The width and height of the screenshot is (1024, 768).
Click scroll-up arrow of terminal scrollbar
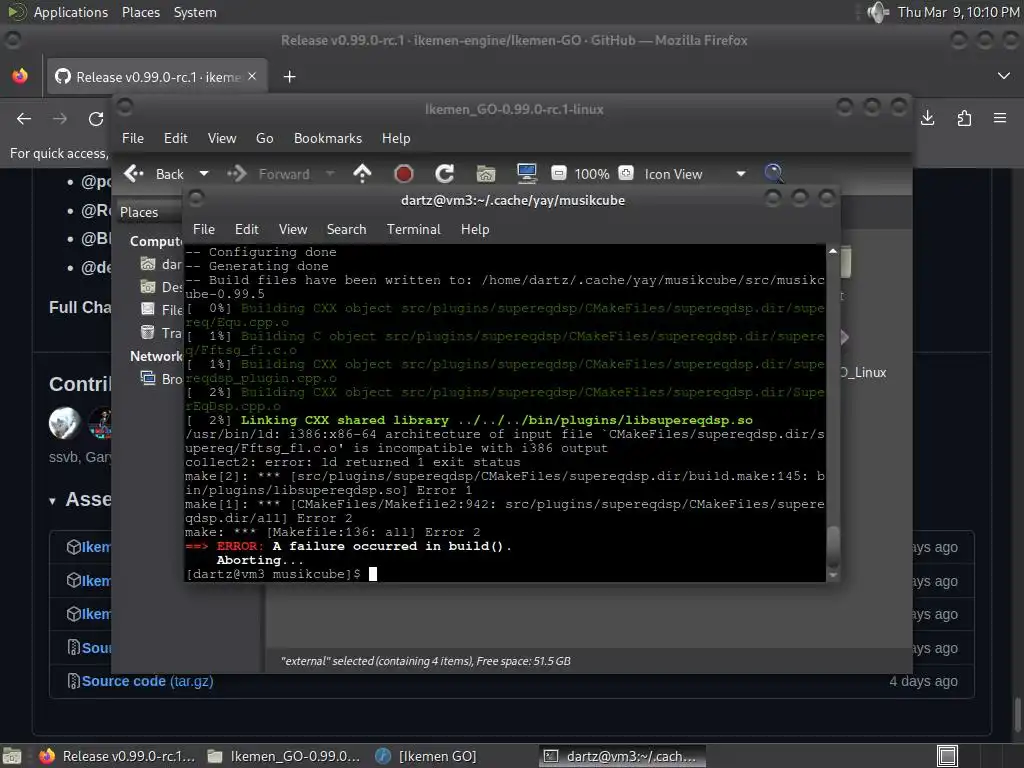pyautogui.click(x=833, y=251)
